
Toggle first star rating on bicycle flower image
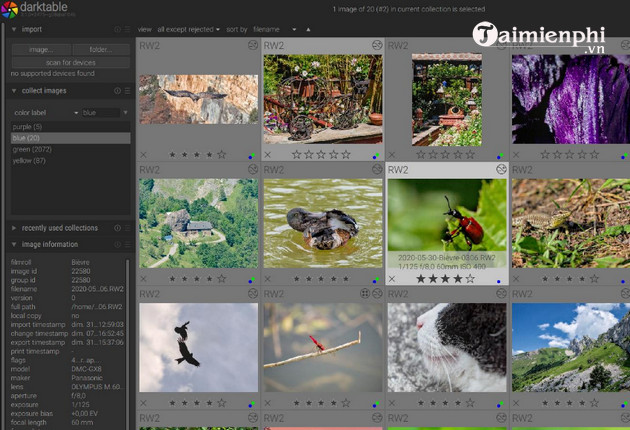(296, 155)
